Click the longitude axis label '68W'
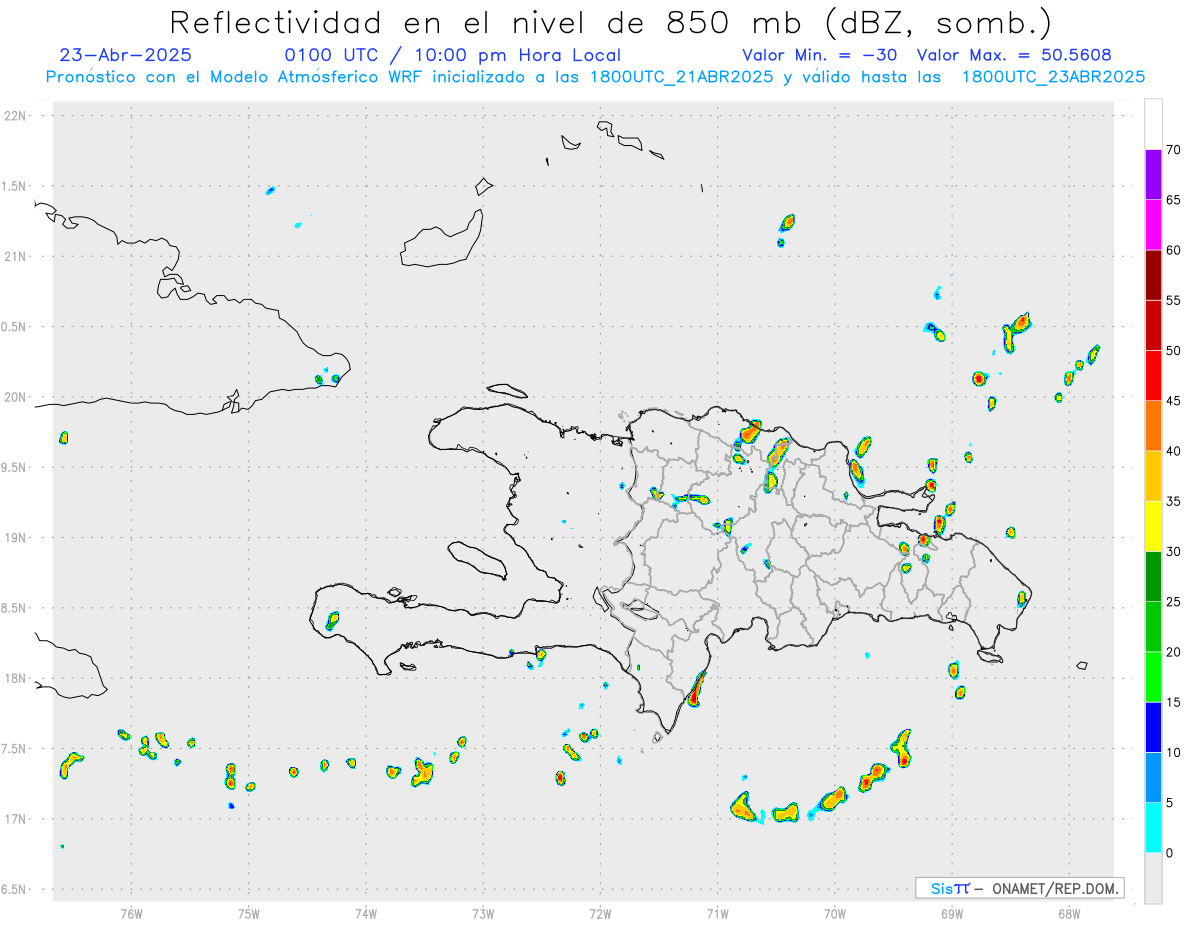 [1068, 913]
